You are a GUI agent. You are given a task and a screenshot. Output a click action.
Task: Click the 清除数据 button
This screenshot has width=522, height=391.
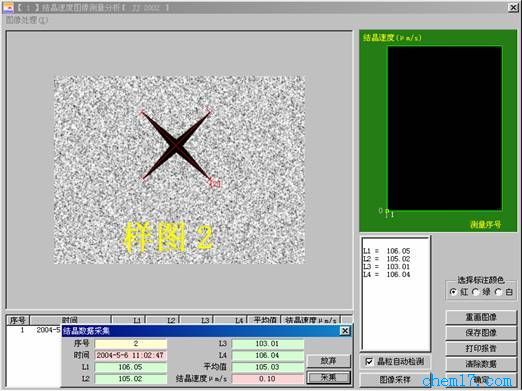[481, 364]
